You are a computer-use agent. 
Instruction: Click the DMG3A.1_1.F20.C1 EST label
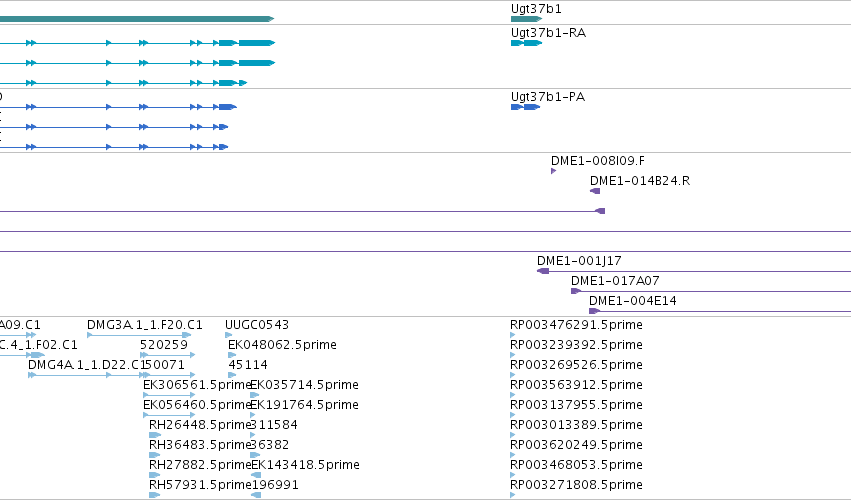pyautogui.click(x=144, y=325)
